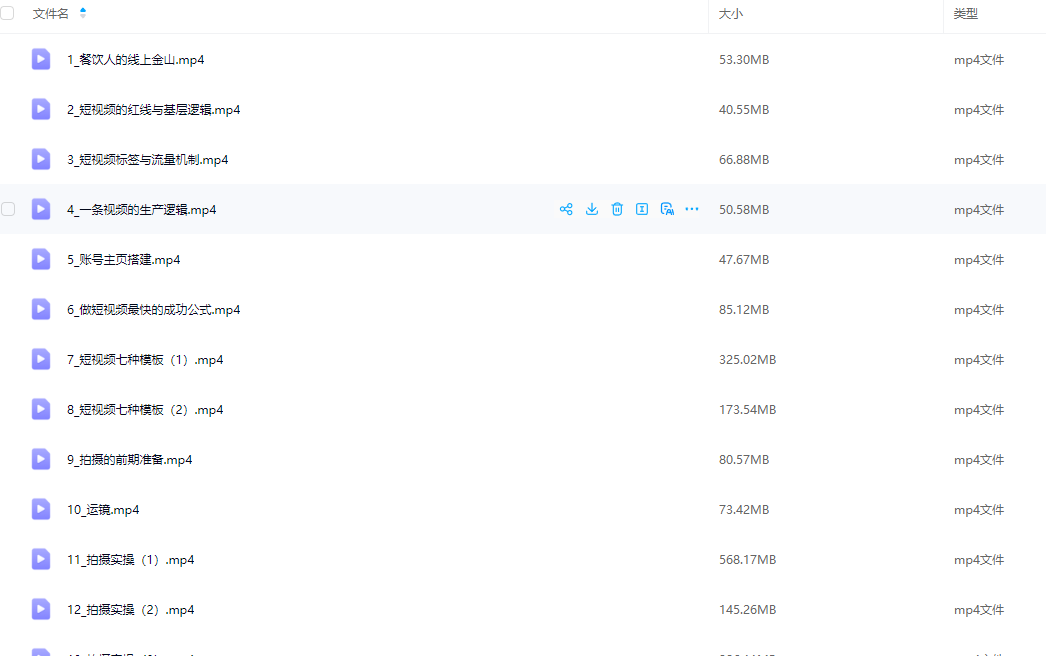Share the file 4_一条视频的生产逻辑.mp4

coord(566,209)
